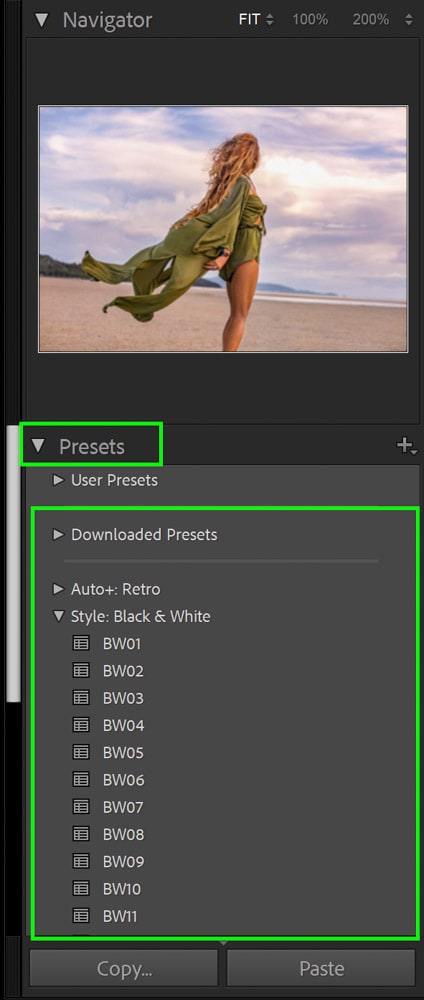The height and width of the screenshot is (1000, 424).
Task: Collapse the Navigator panel
Action: click(41, 20)
